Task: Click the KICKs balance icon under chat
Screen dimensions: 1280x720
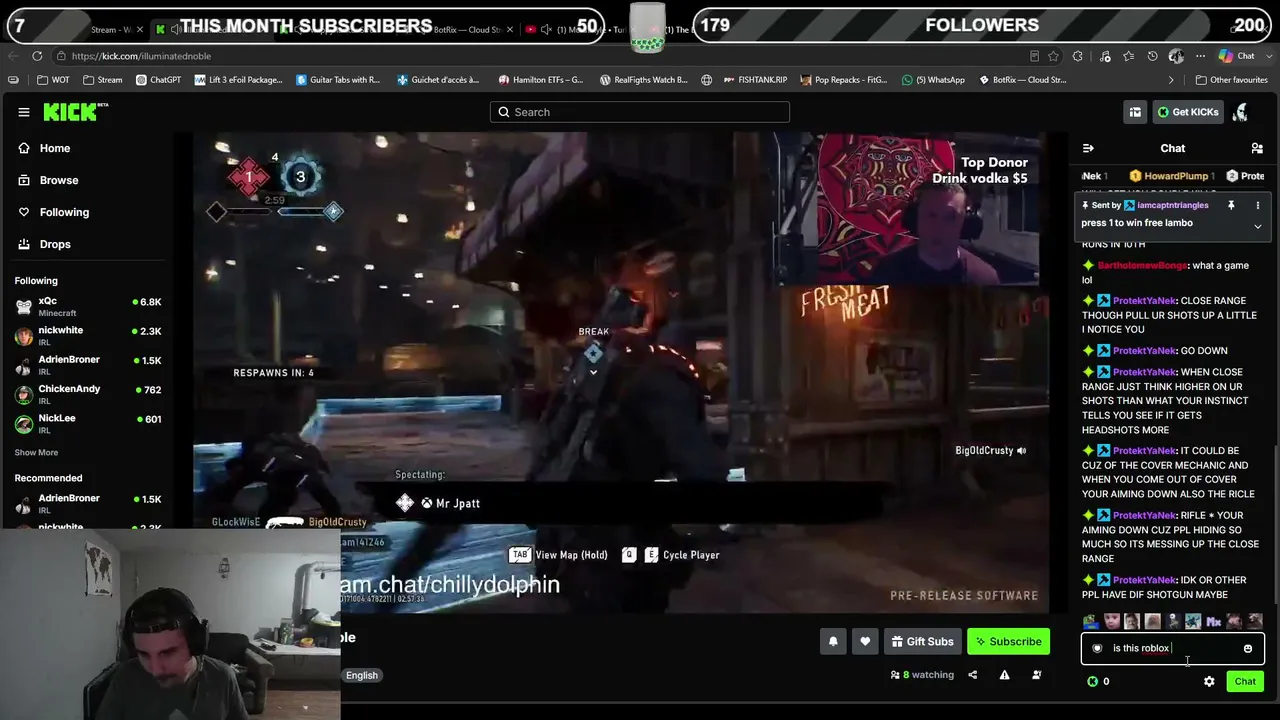Action: pyautogui.click(x=1092, y=682)
